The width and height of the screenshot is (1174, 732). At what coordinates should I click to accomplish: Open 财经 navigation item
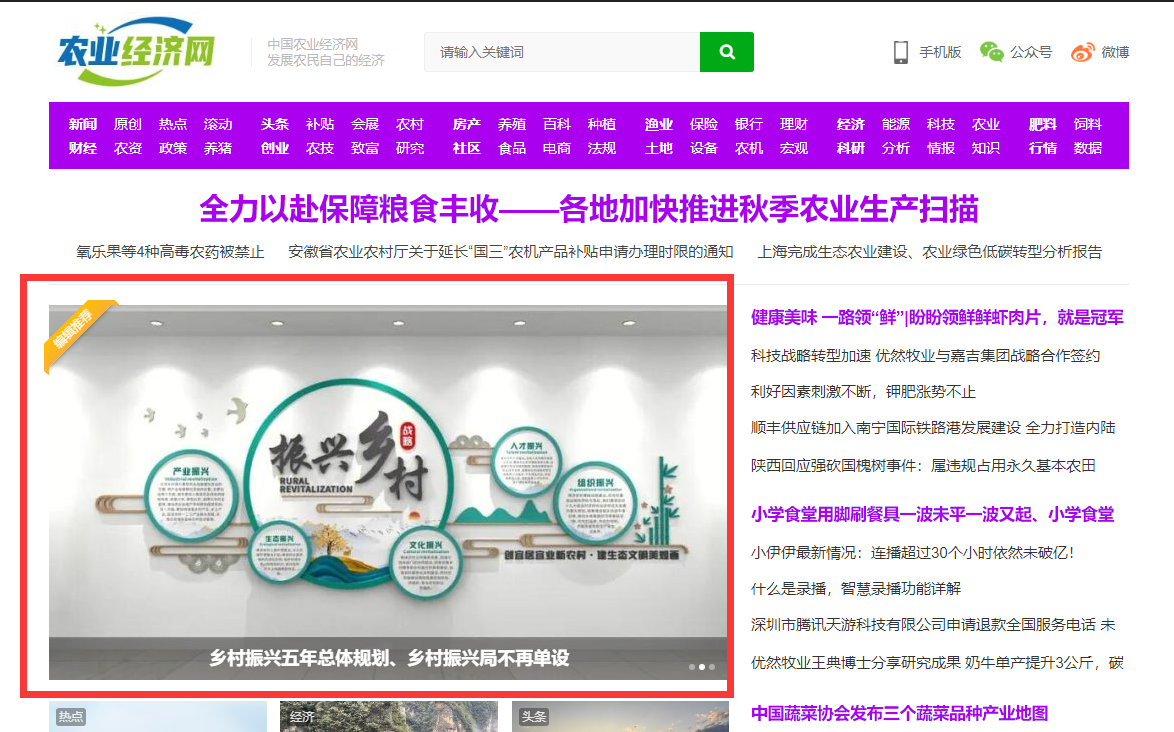pos(82,148)
